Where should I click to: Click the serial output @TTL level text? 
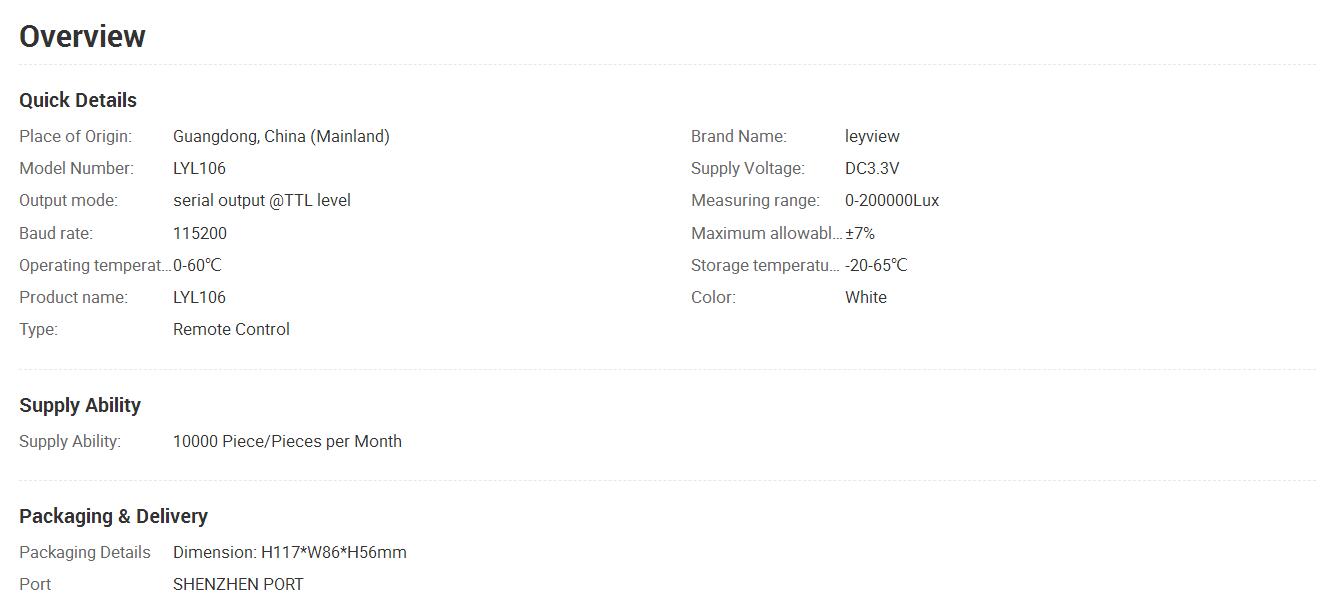(x=262, y=200)
